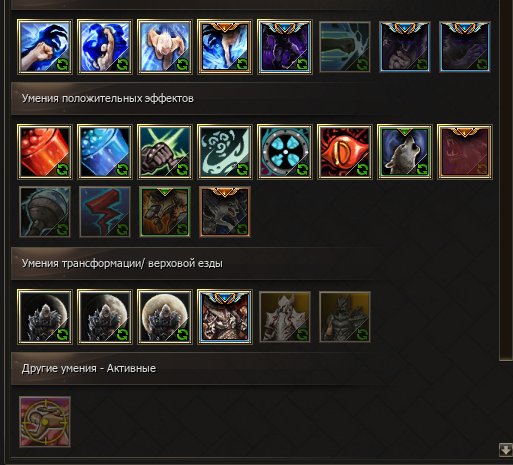
Task: Activate the howling wolf buff skill
Action: (405, 152)
